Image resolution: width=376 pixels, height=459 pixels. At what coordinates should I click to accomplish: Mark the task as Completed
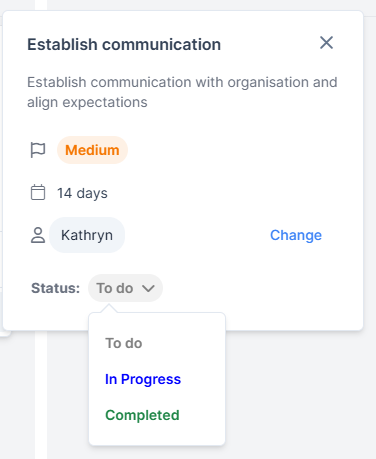pyautogui.click(x=142, y=415)
